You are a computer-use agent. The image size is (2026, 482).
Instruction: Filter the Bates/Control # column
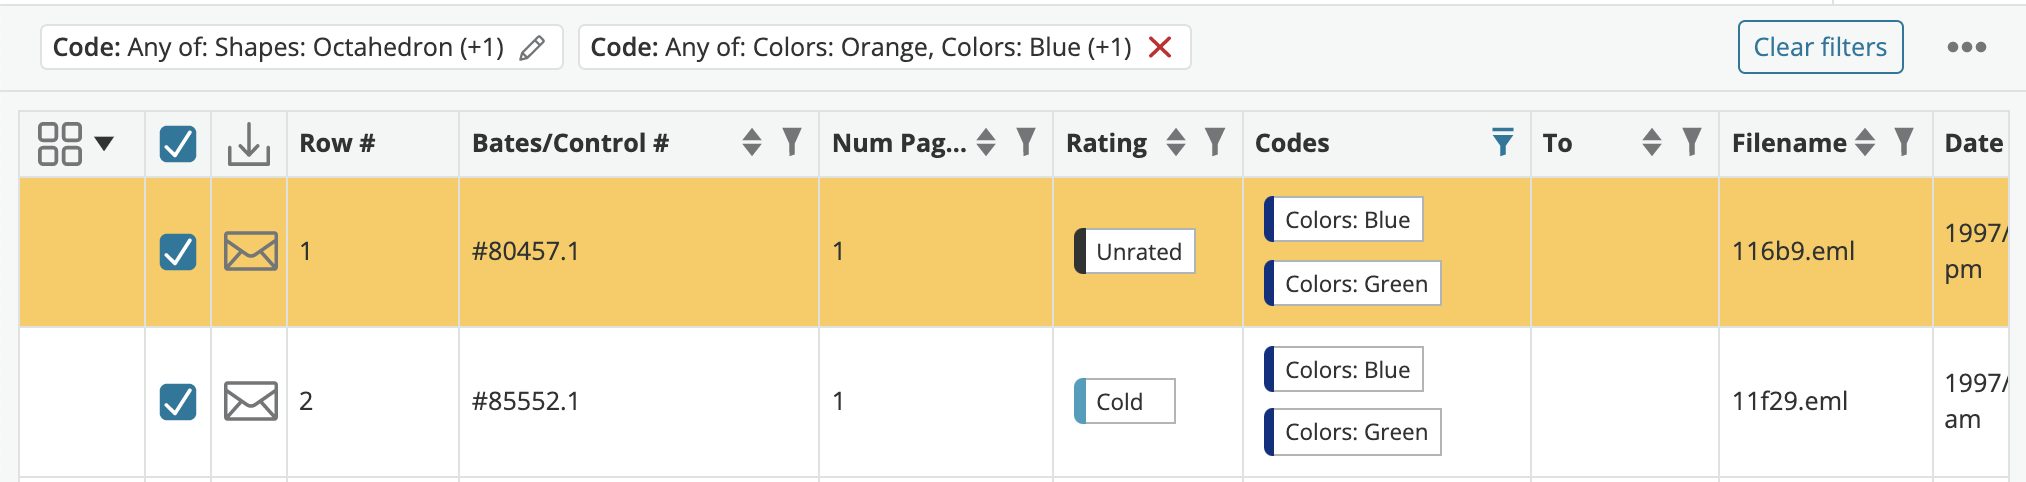pos(792,143)
